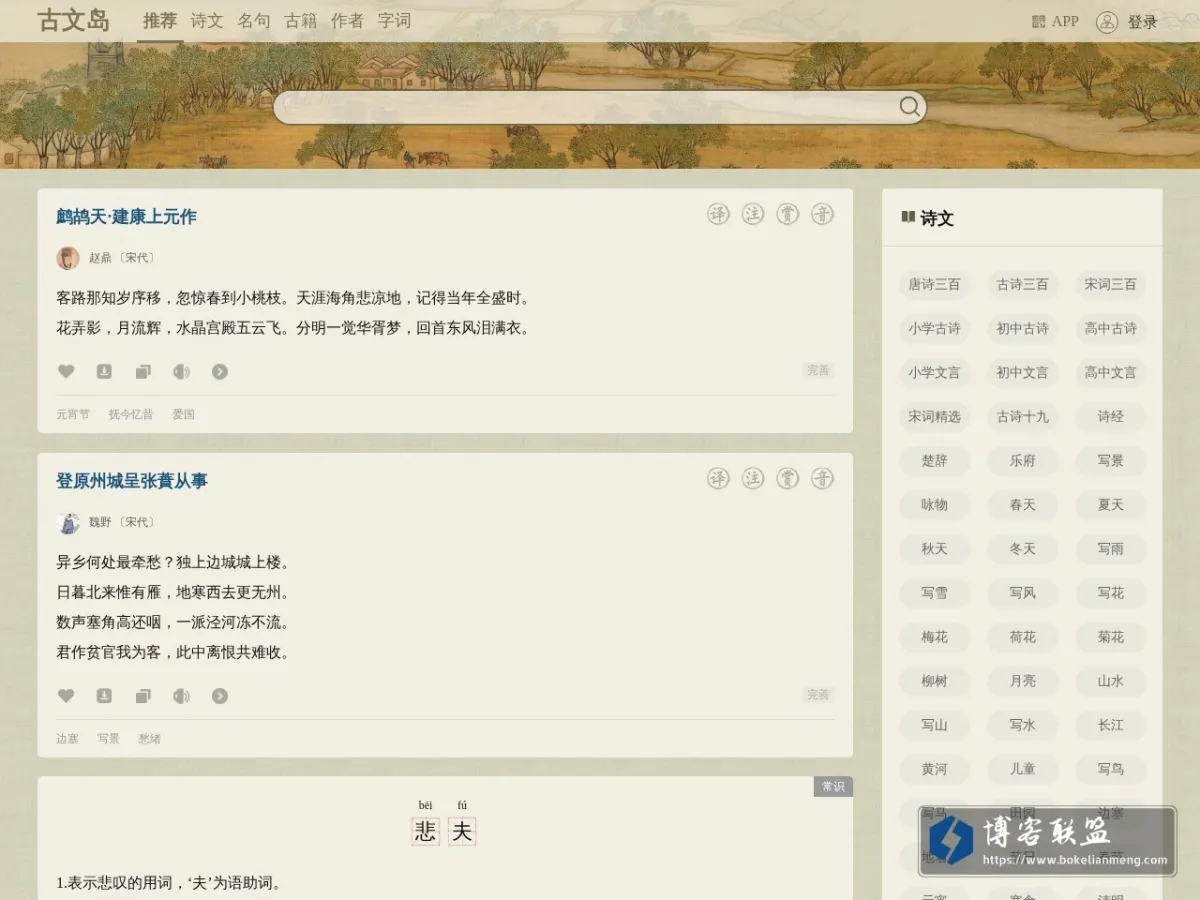
Task: Click the 常识 label on the 悲夫 card
Action: coord(833,786)
